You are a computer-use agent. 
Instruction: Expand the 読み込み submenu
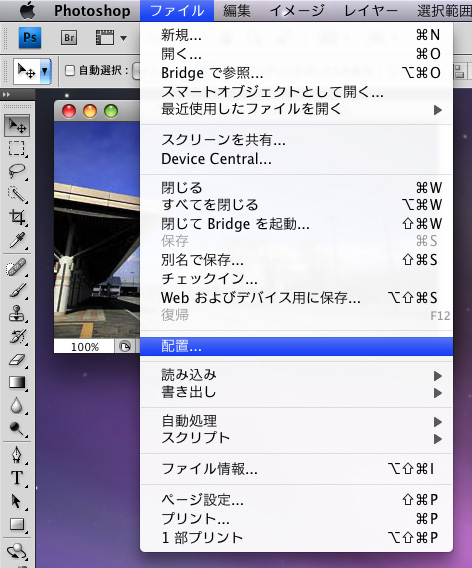pos(438,376)
